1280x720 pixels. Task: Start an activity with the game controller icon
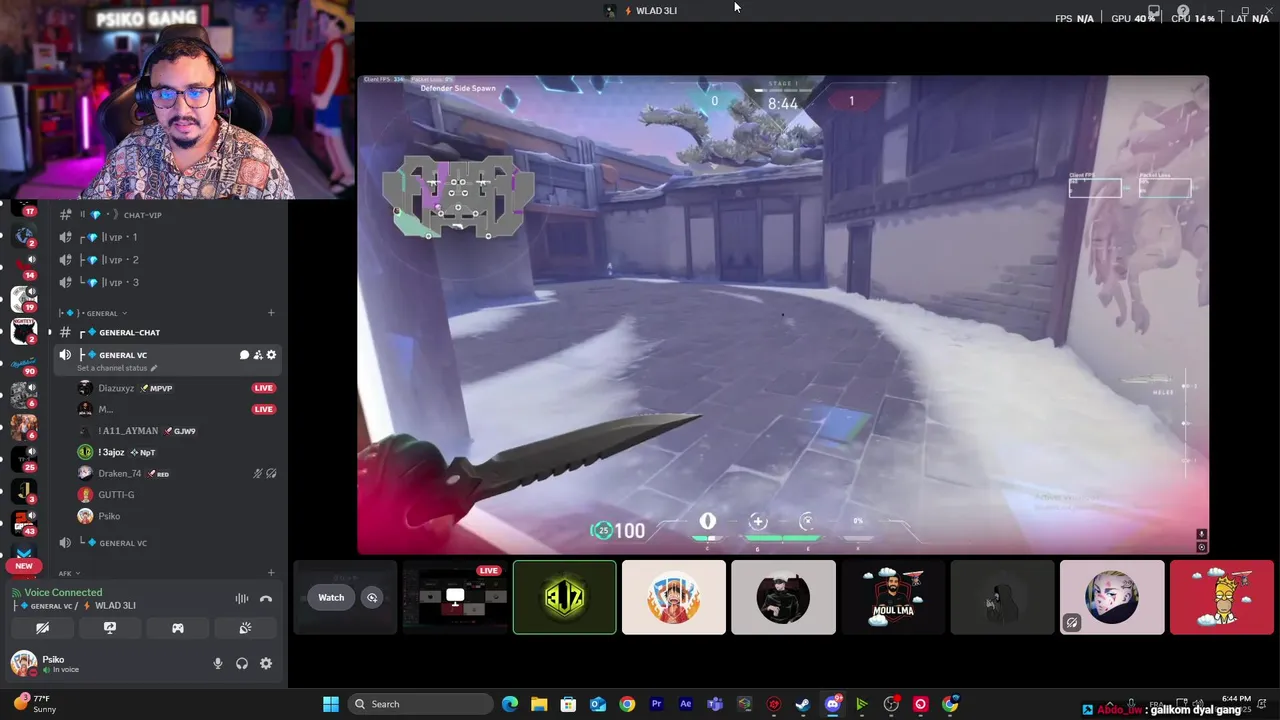click(x=177, y=628)
